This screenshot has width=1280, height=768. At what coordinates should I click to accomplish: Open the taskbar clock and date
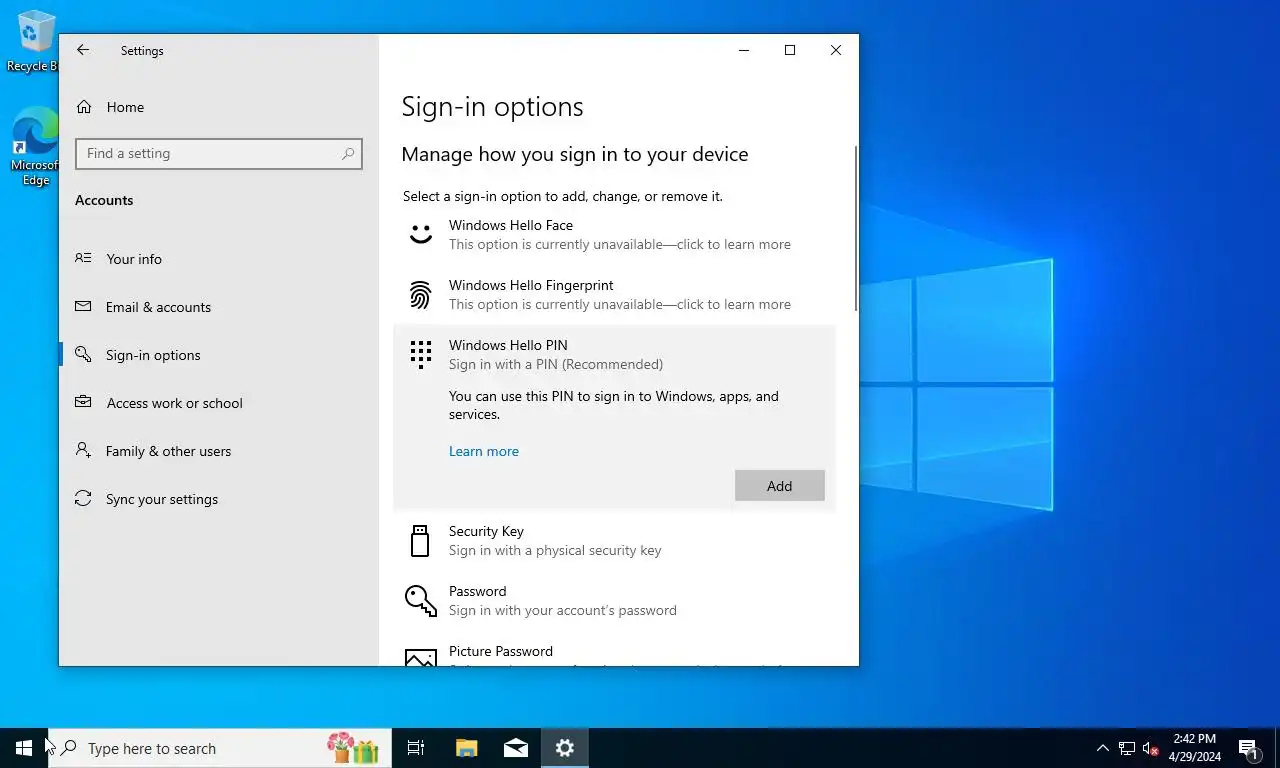click(x=1195, y=748)
